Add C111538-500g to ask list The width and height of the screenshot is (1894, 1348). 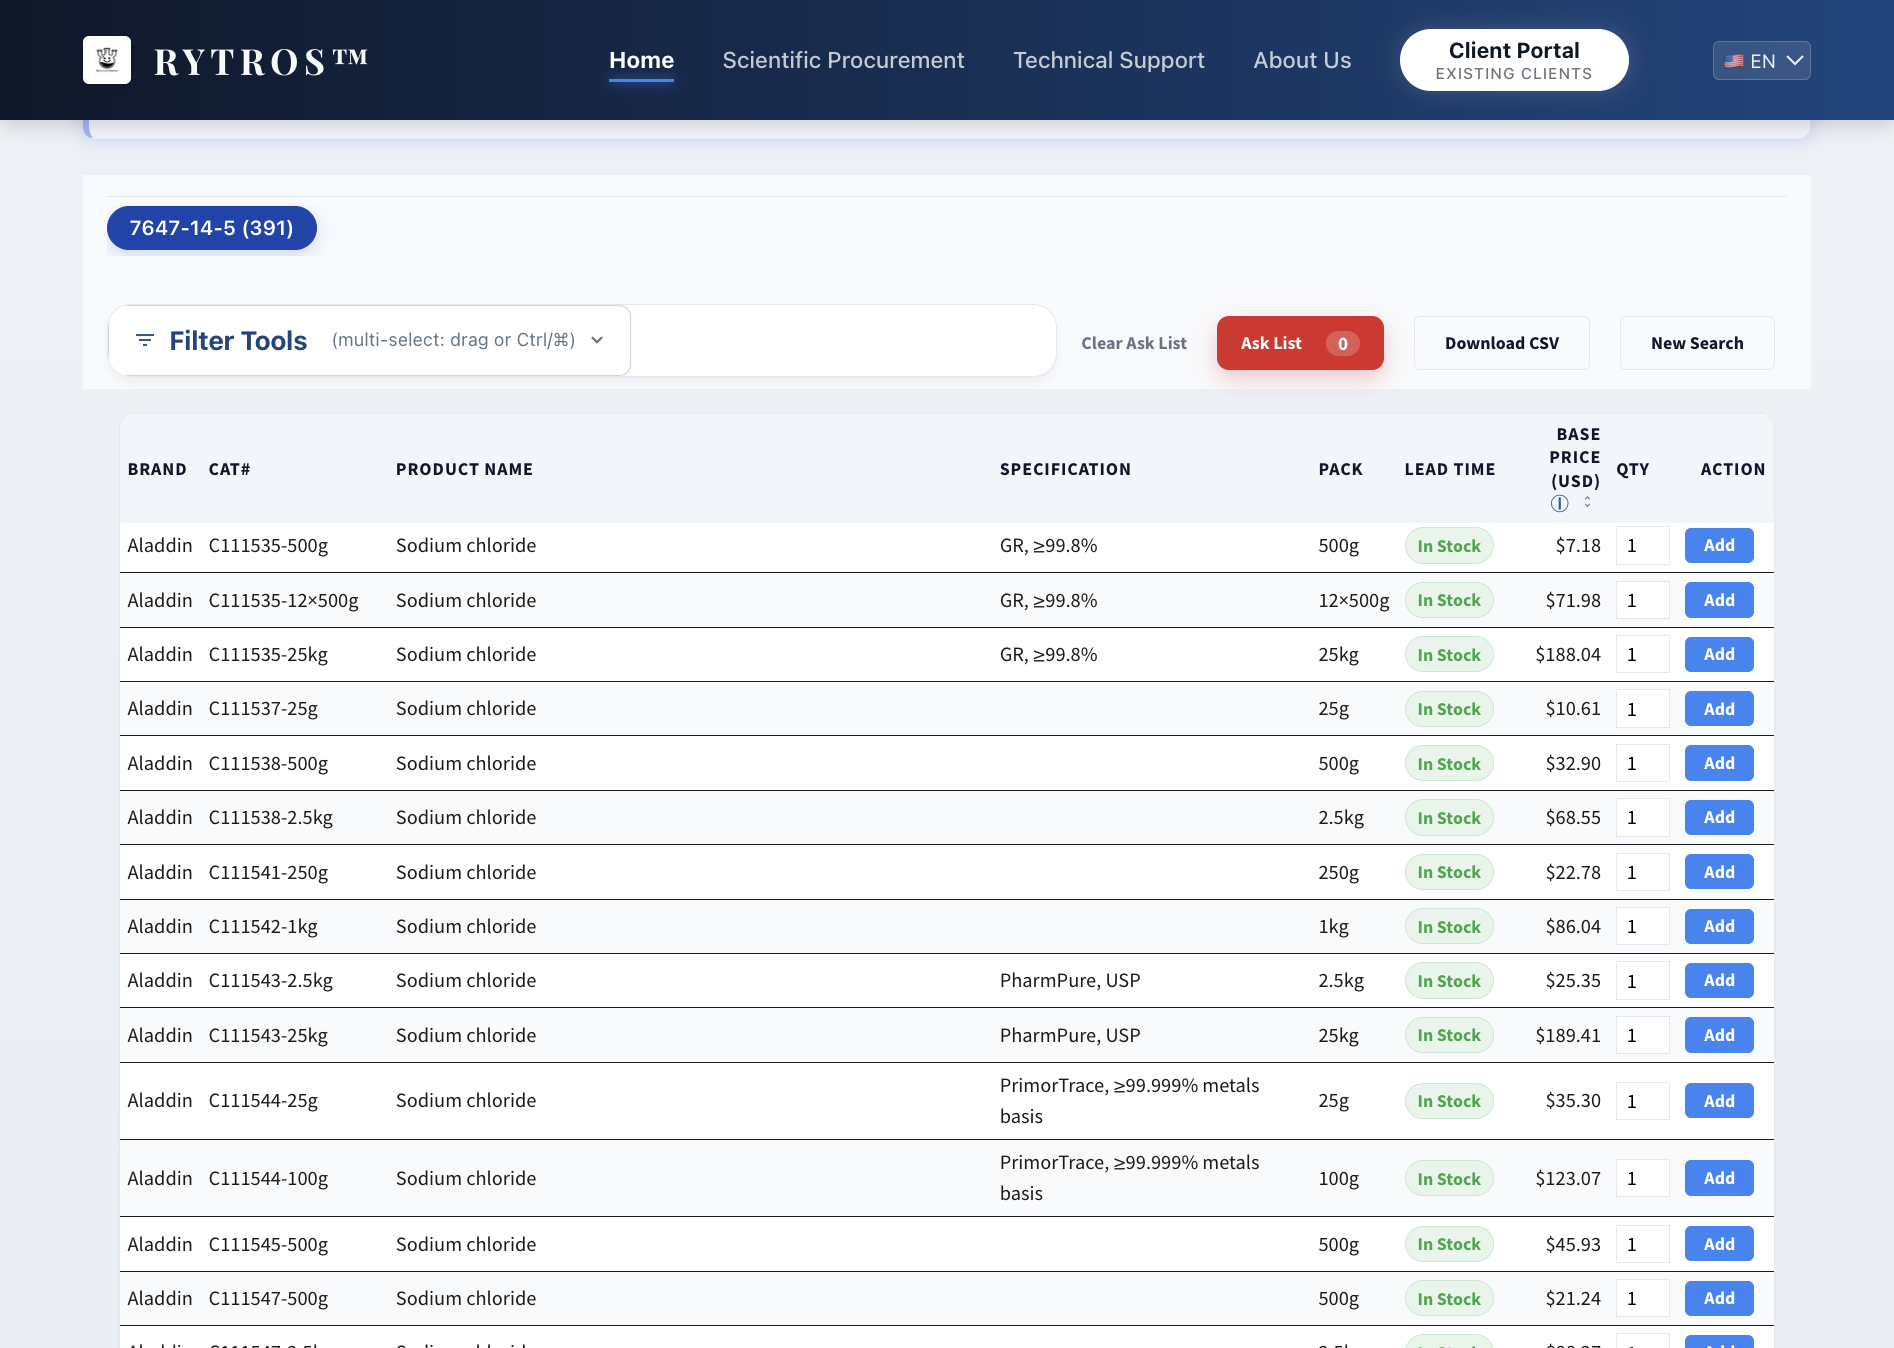[x=1718, y=763]
